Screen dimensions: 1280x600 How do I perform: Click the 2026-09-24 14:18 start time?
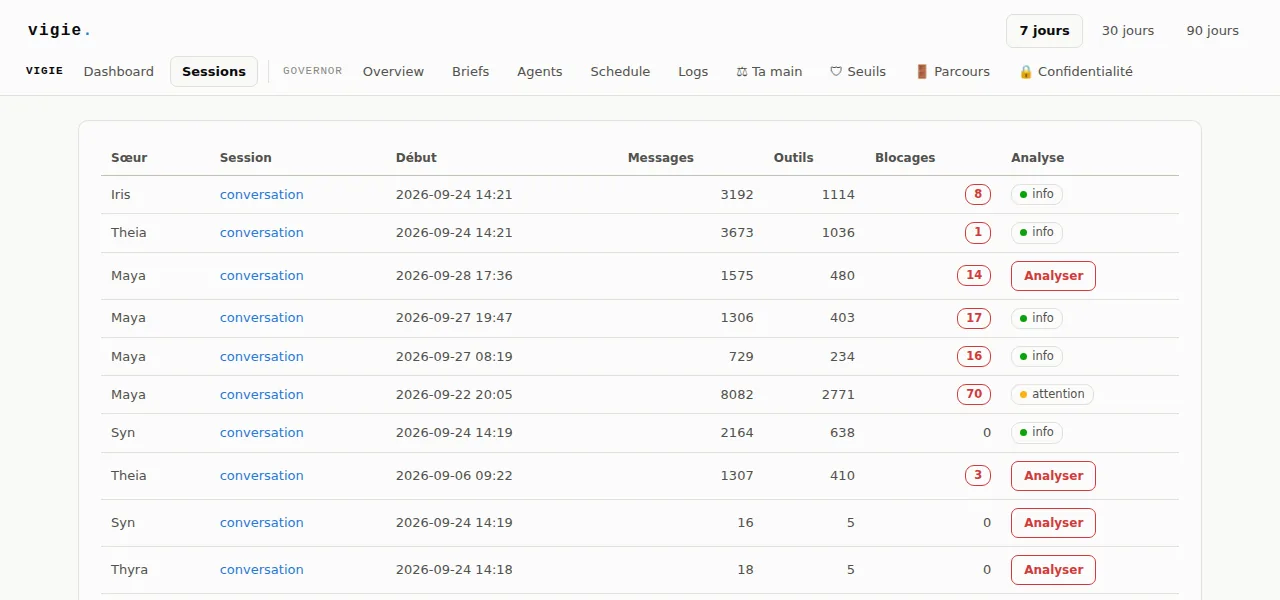pos(454,570)
